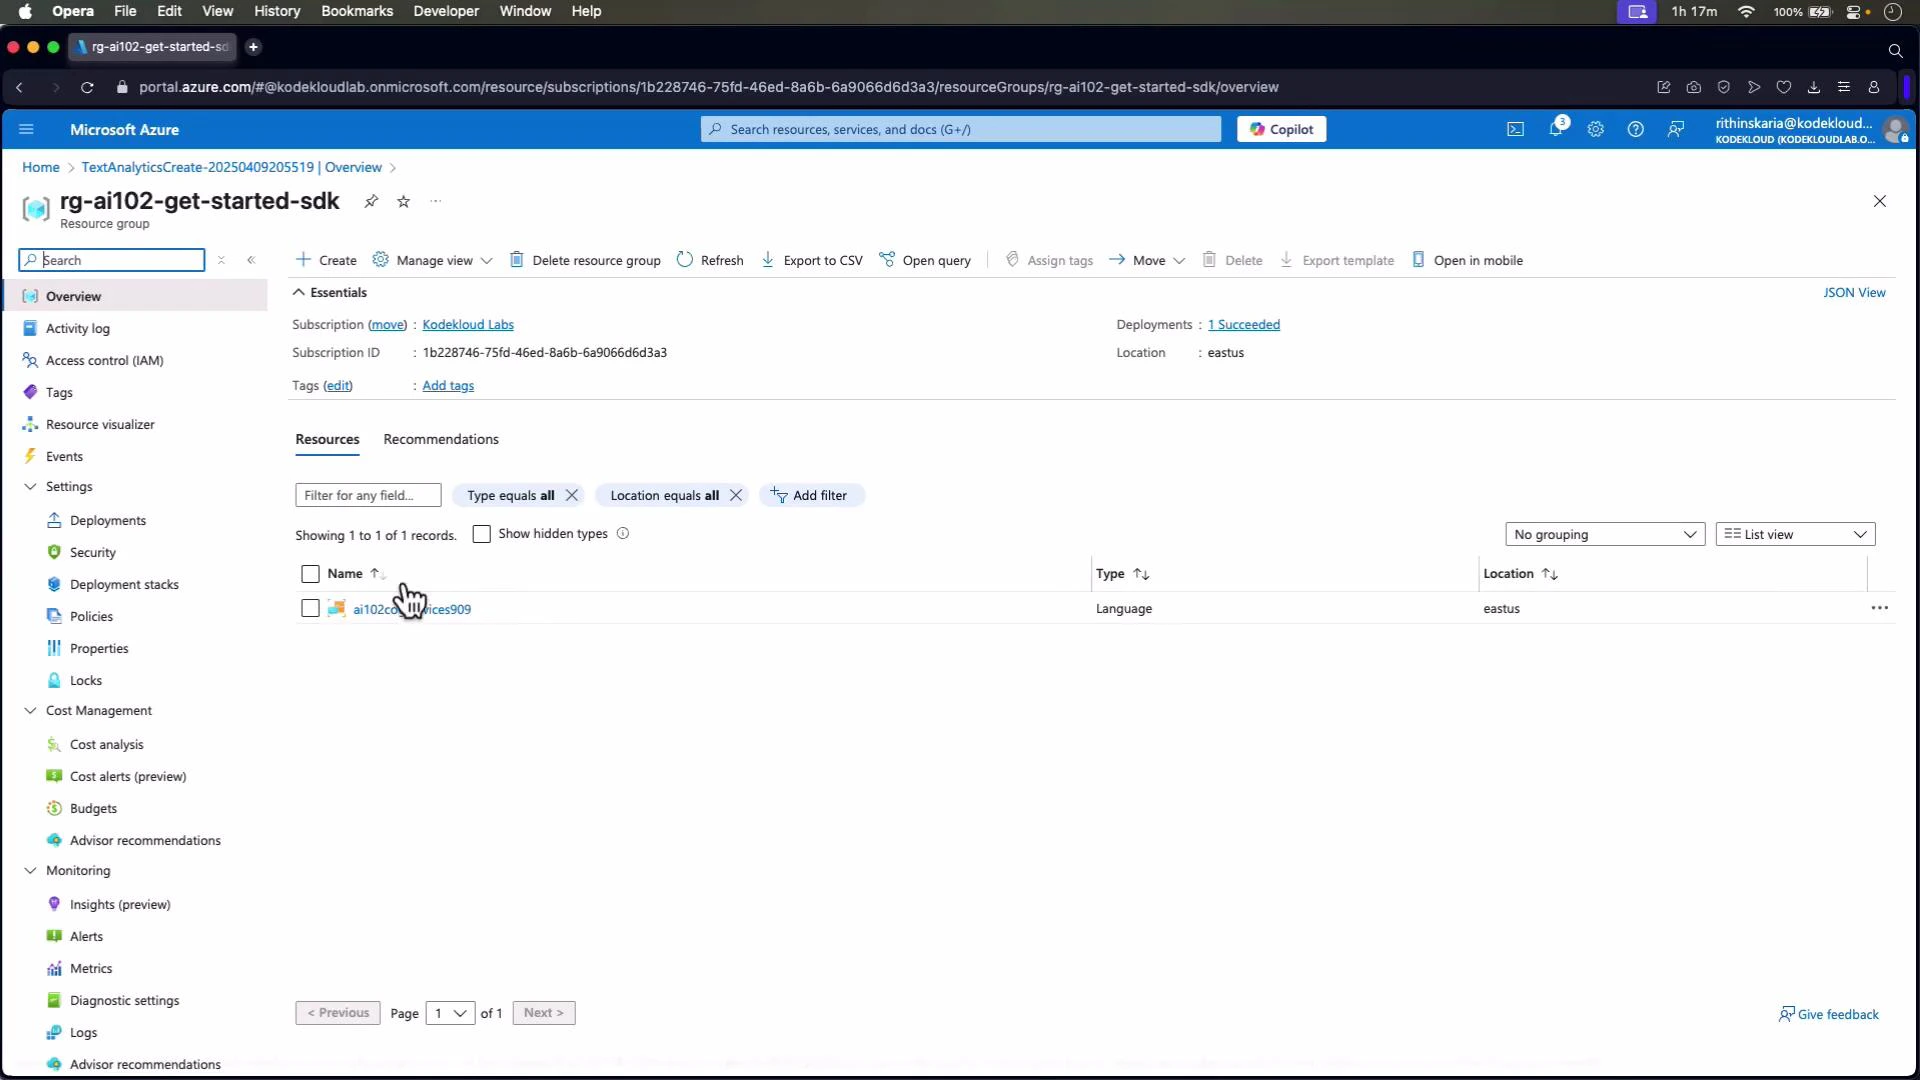Click the Create button

(x=326, y=260)
